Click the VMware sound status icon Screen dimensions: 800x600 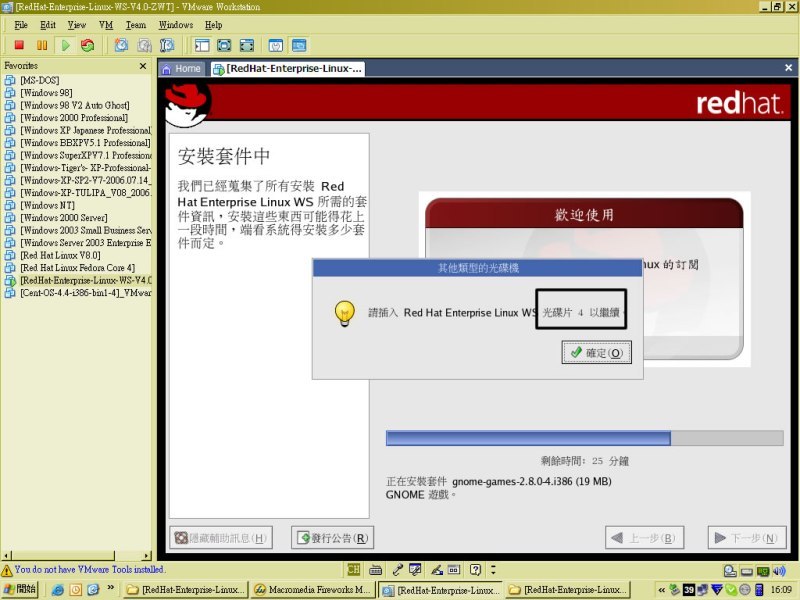(779, 571)
